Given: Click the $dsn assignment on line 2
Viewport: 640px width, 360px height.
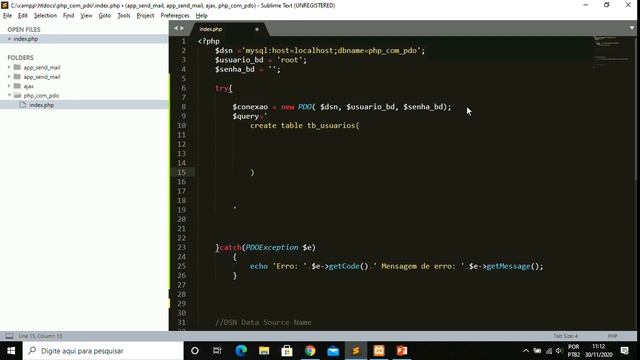Looking at the screenshot, I should (x=320, y=51).
